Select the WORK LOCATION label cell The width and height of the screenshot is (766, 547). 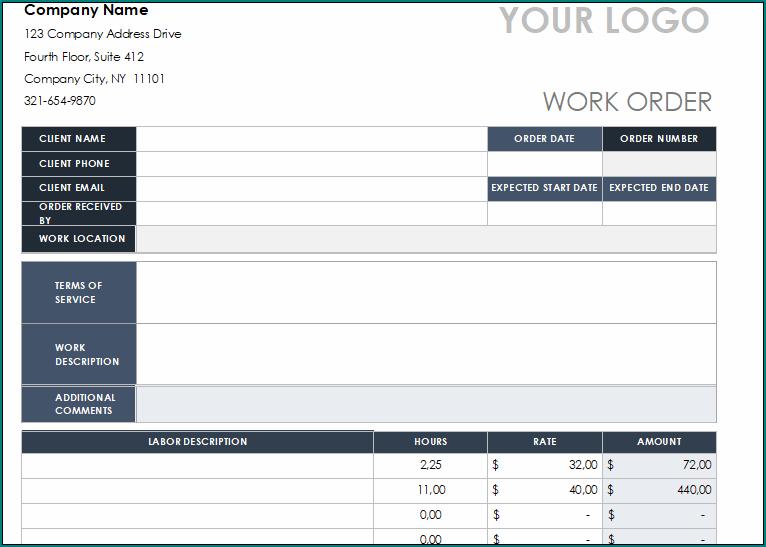point(79,239)
